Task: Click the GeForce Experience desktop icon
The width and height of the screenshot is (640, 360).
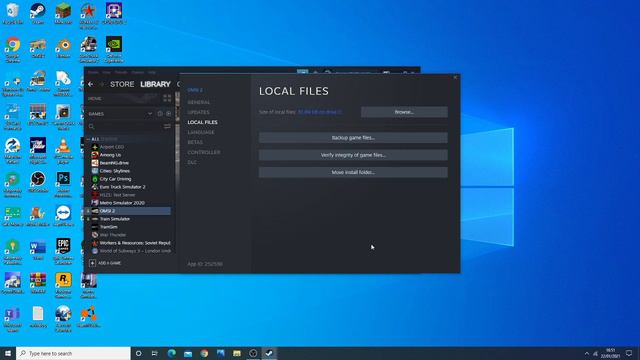Action: [114, 49]
